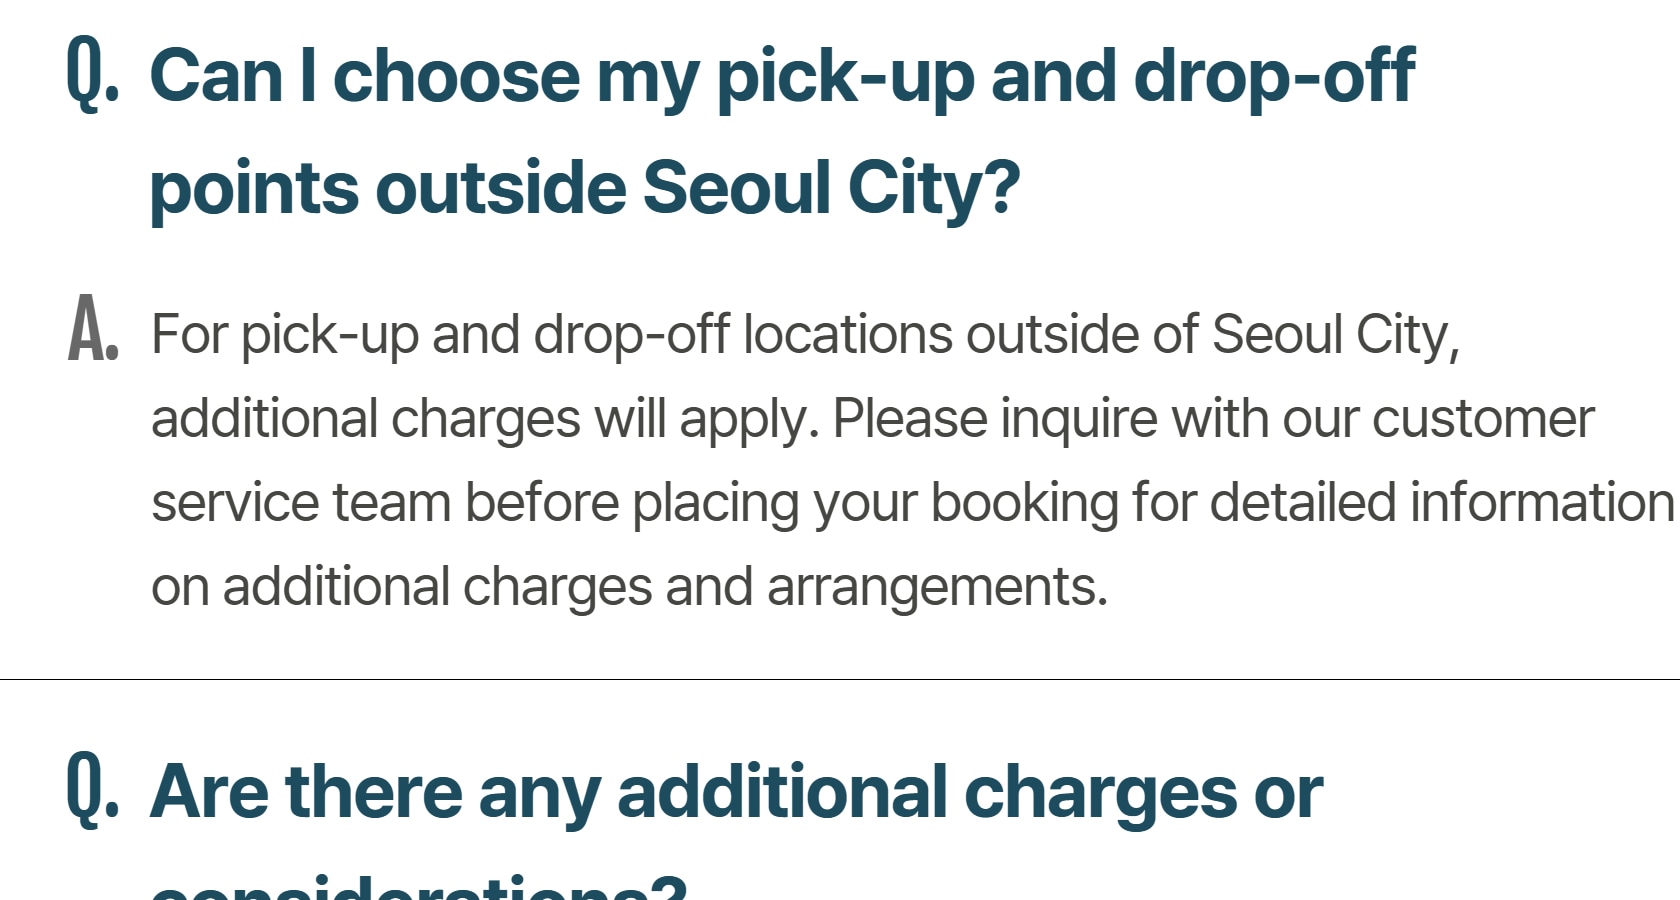
Task: Expand the "Are there any additional charges" question
Action: pos(735,792)
